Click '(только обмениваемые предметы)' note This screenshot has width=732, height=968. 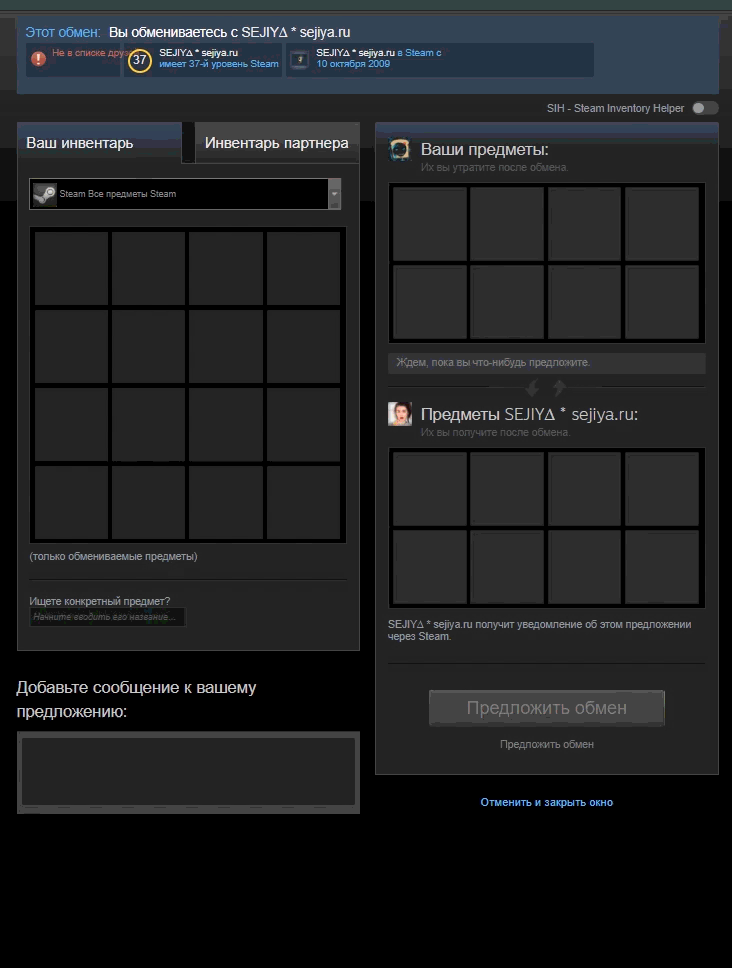point(113,556)
